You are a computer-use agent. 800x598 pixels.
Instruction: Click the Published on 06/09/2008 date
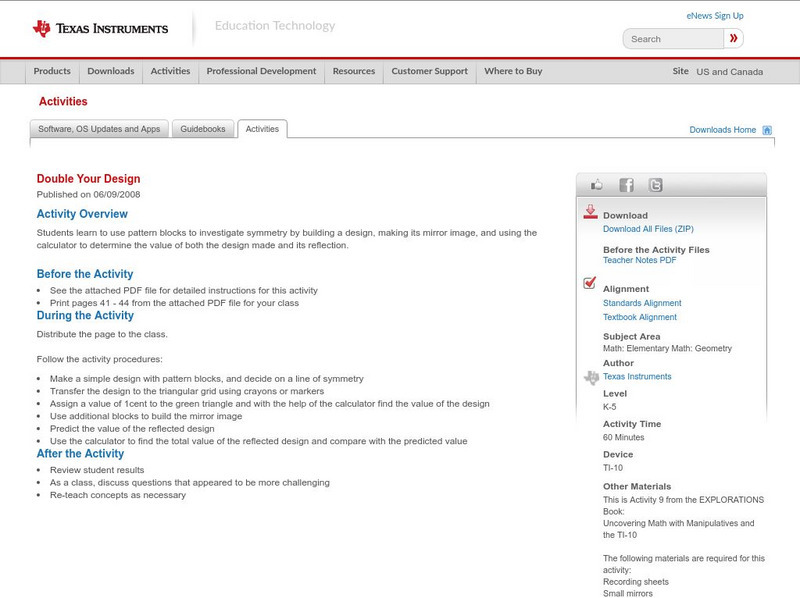tap(88, 194)
